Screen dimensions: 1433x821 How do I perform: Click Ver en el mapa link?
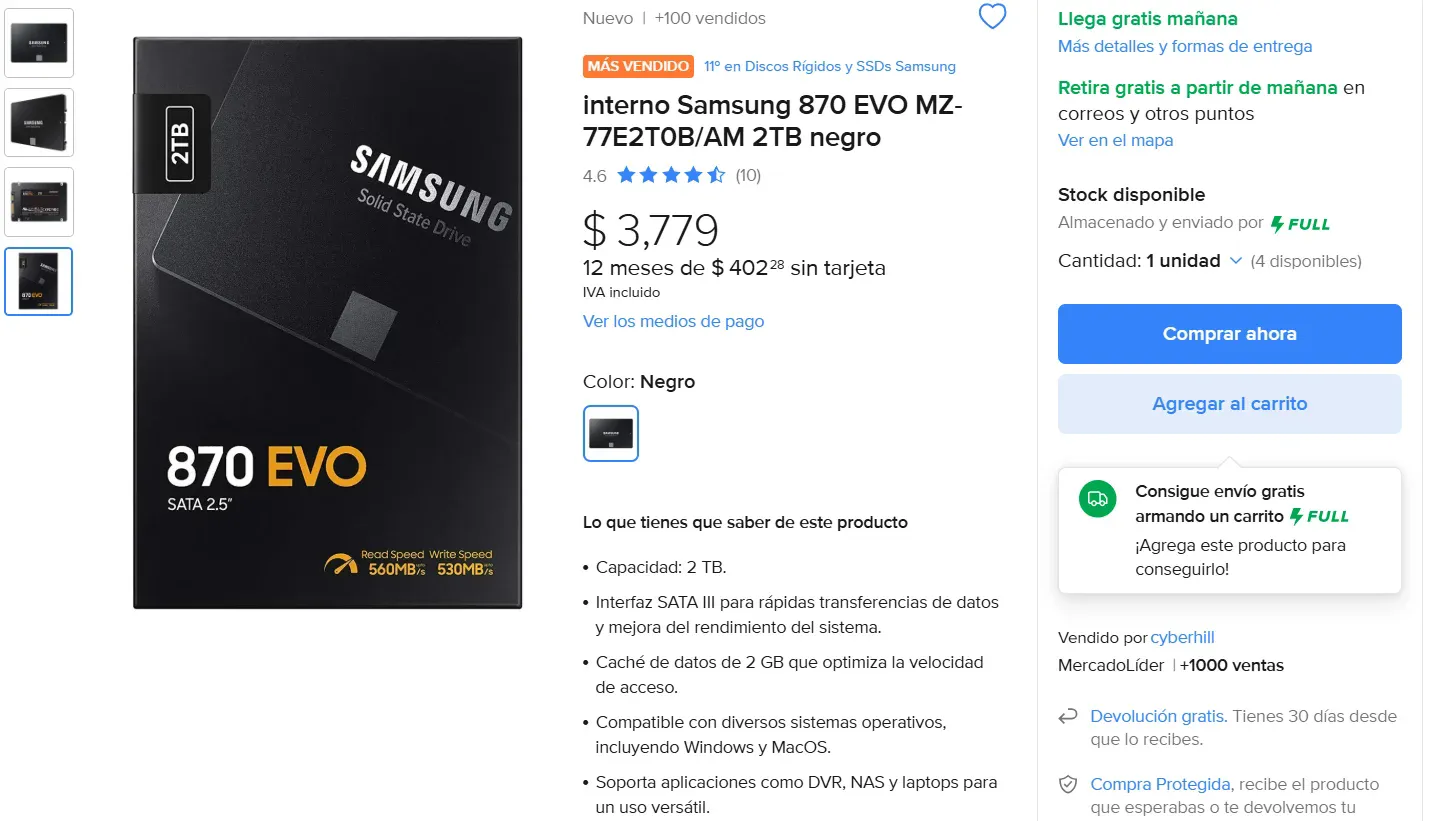coord(1116,140)
